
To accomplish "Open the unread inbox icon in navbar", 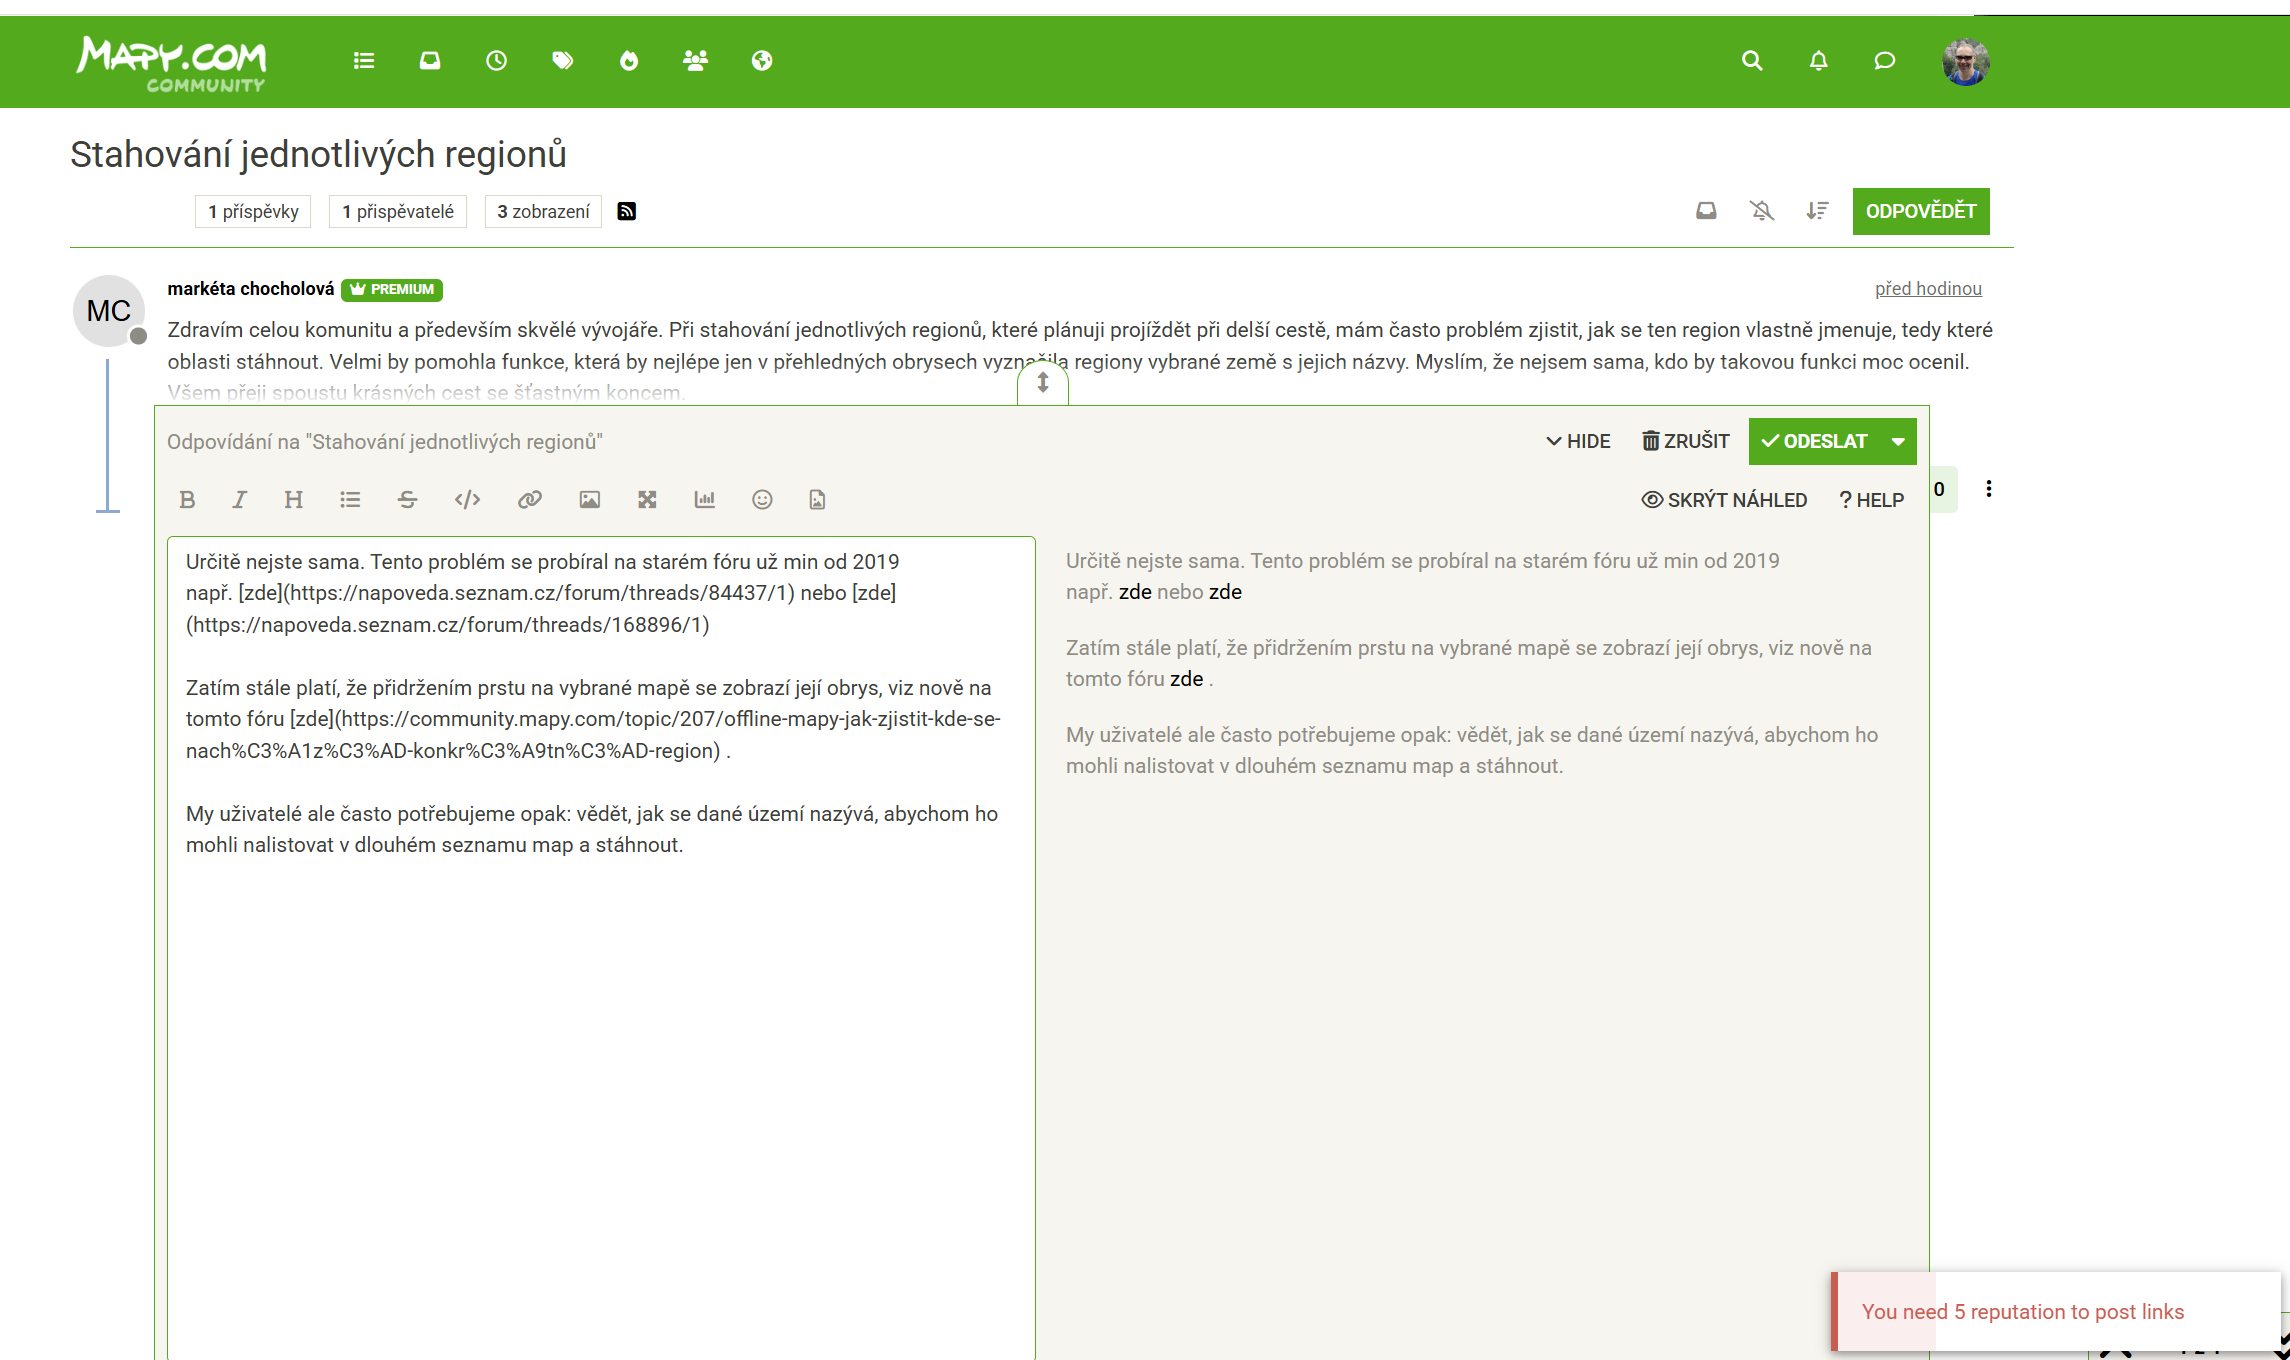I will click(x=430, y=61).
